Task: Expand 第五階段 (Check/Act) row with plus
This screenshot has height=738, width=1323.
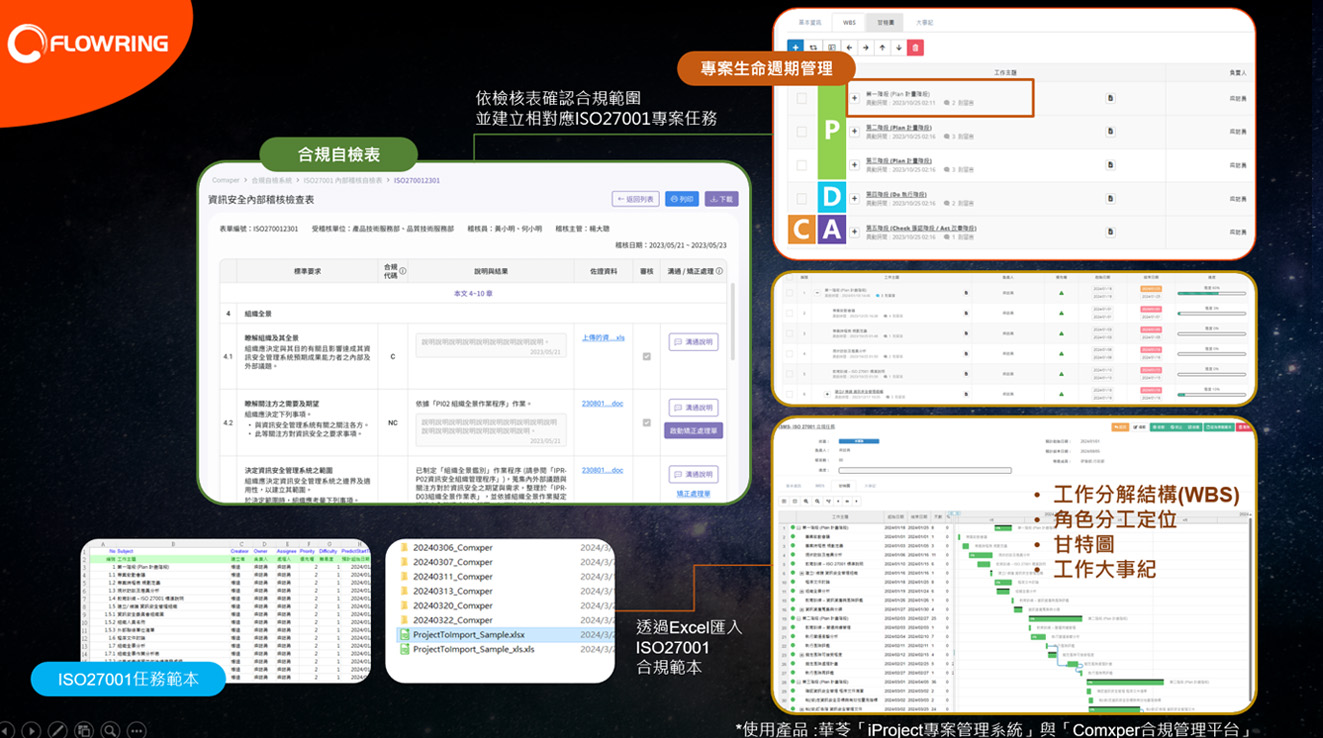Action: pos(855,231)
